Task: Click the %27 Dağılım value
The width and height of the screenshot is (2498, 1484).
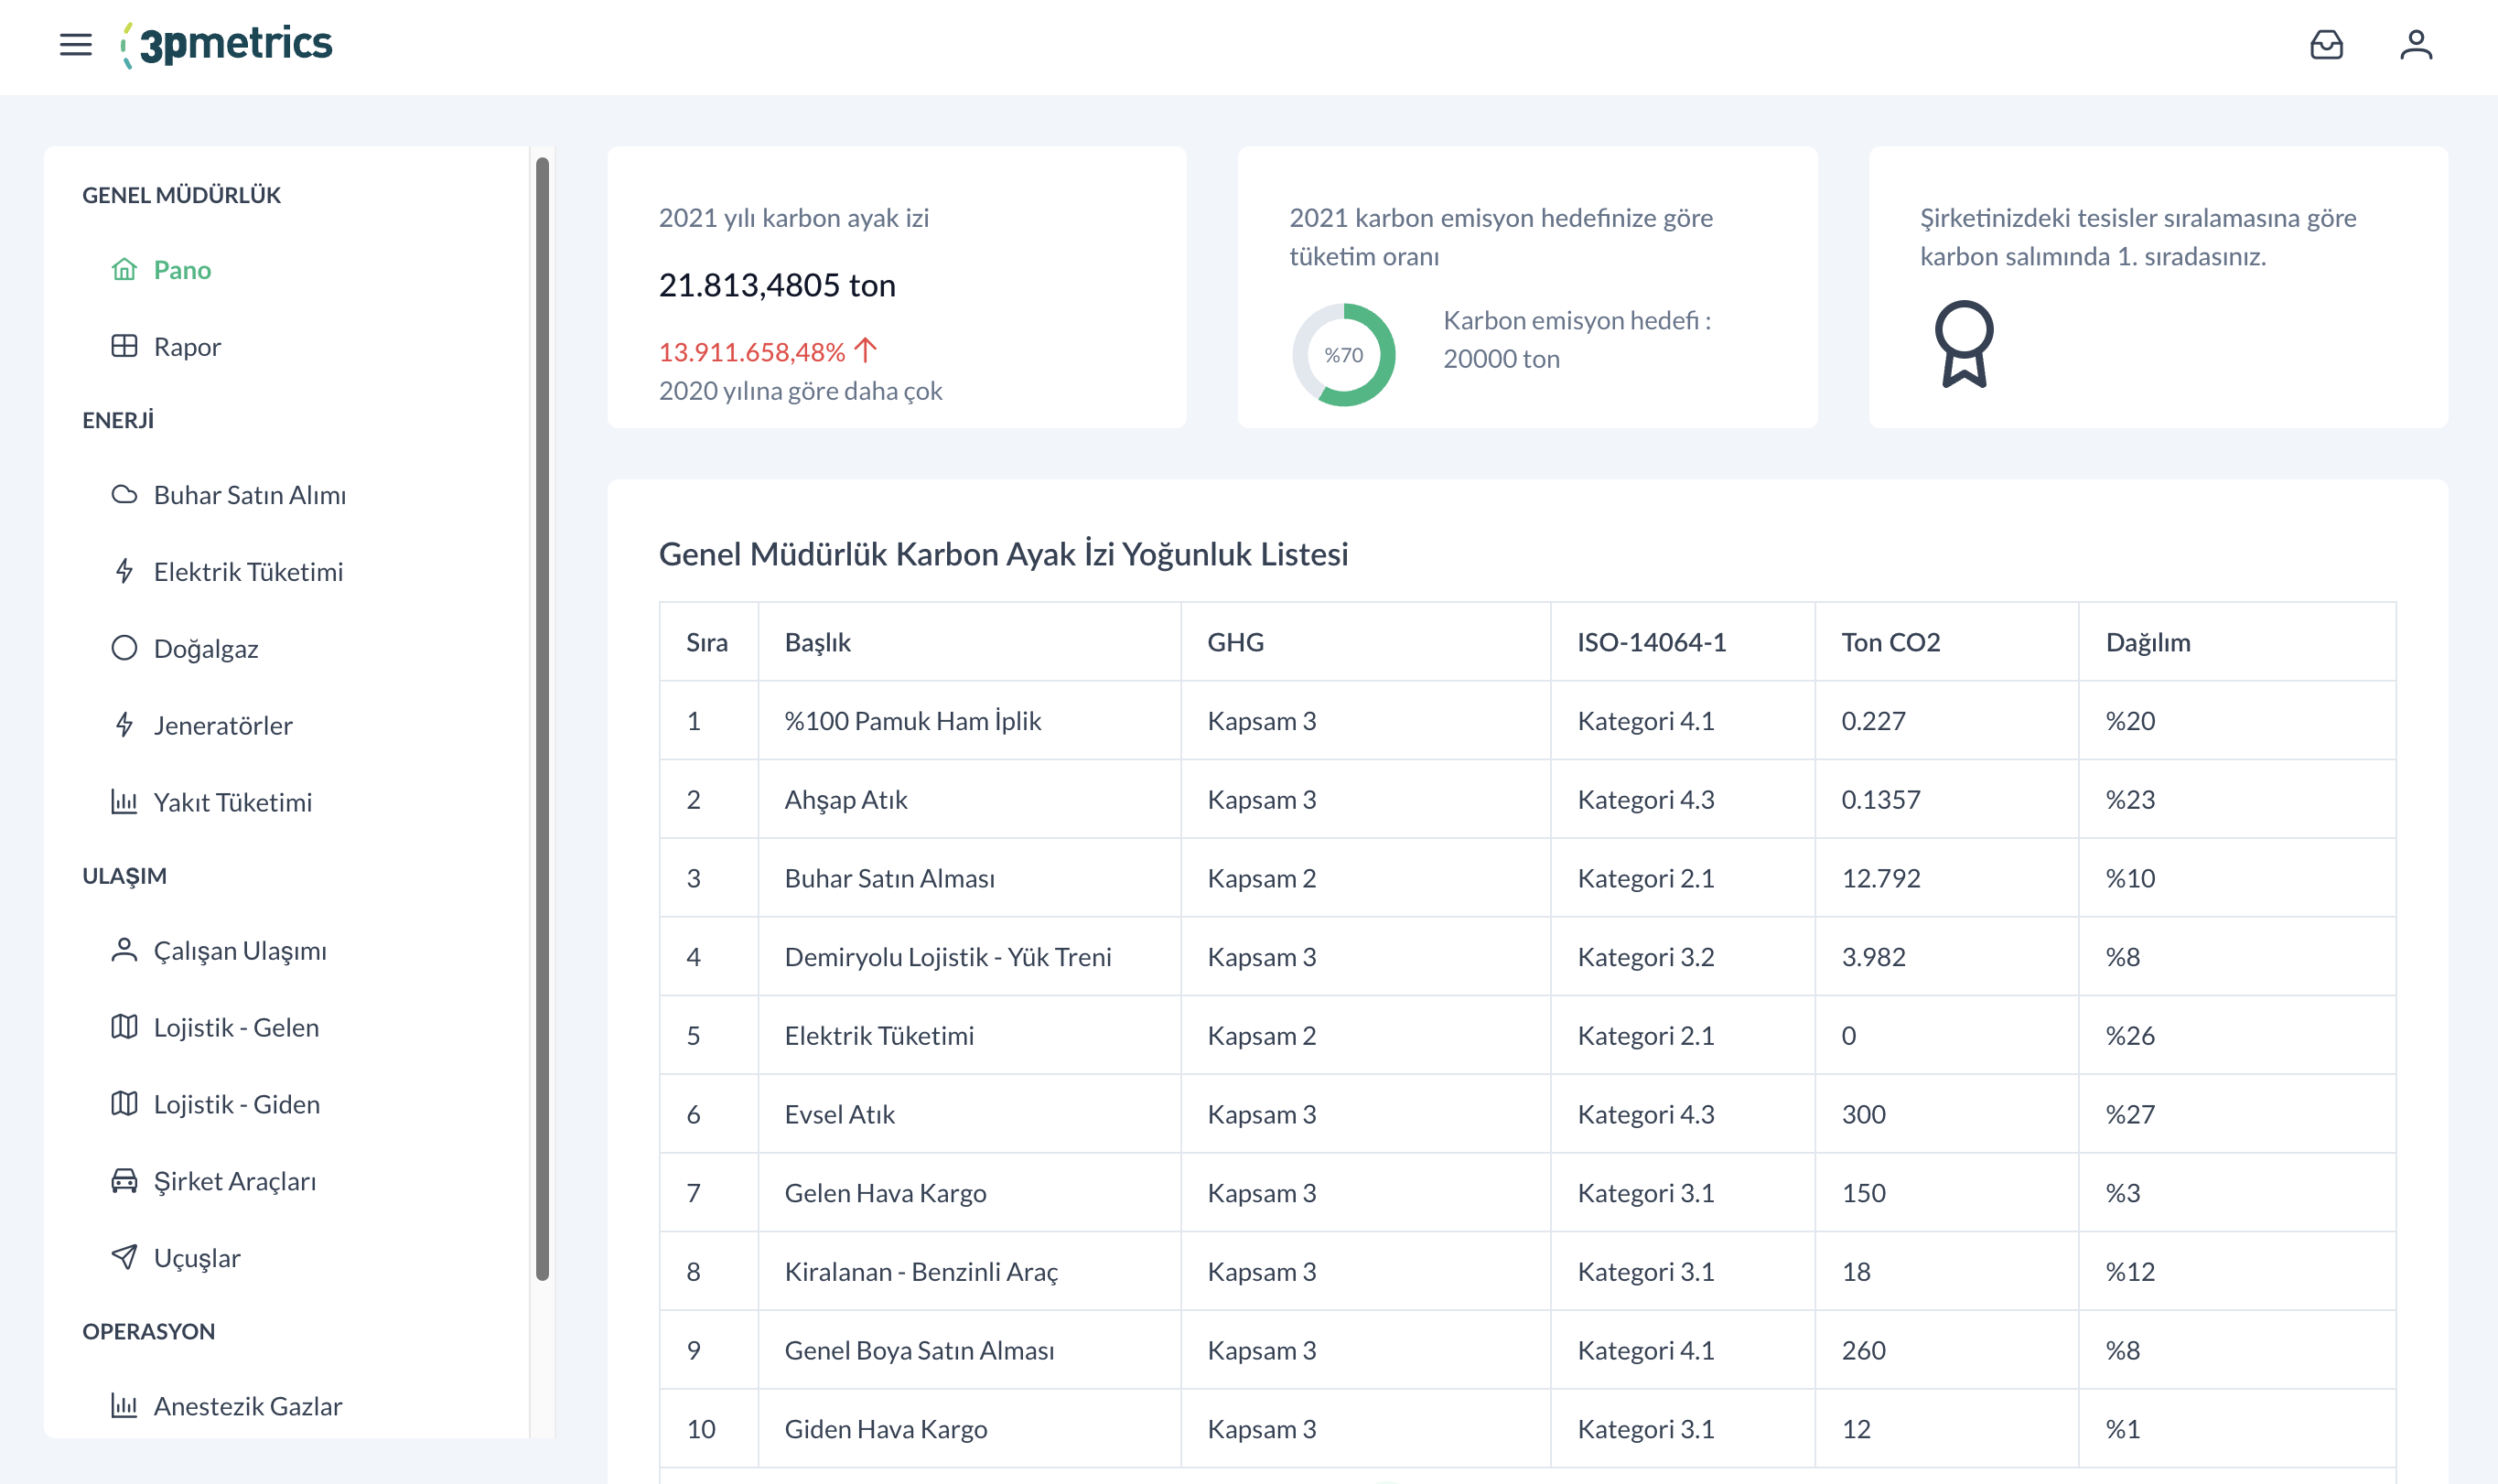Action: 2130,1114
